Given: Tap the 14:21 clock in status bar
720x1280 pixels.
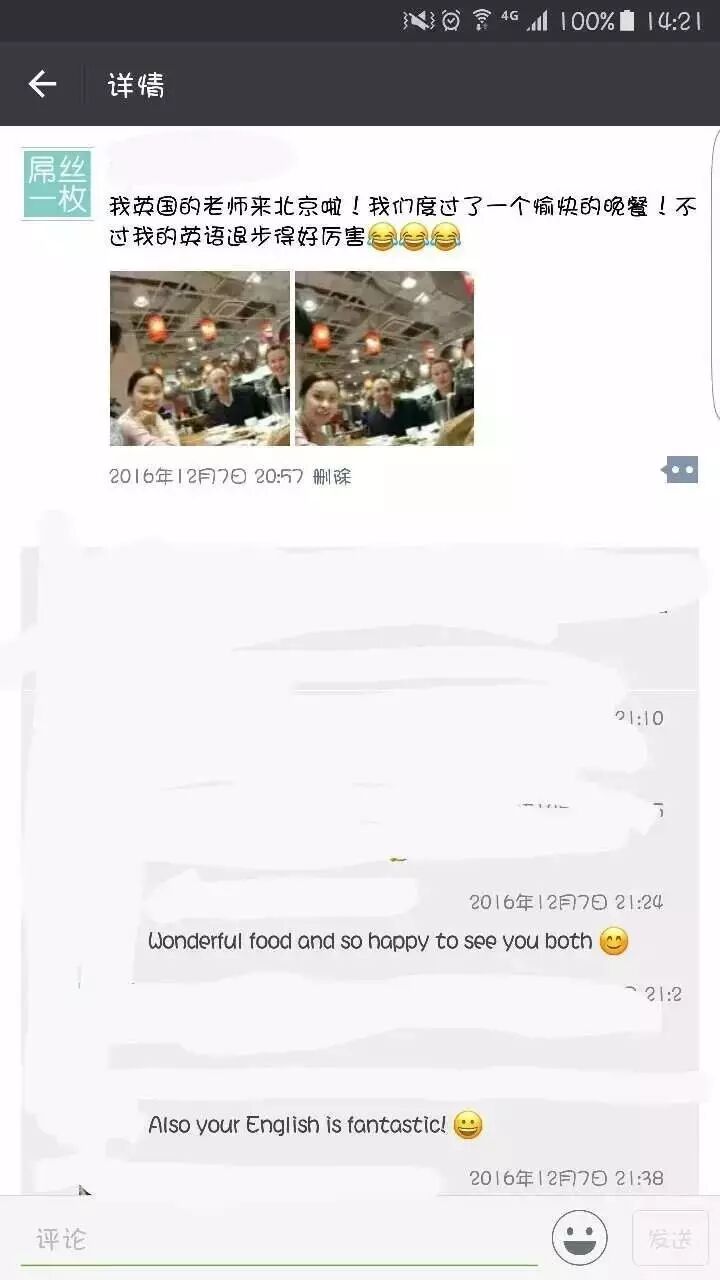Looking at the screenshot, I should (674, 20).
